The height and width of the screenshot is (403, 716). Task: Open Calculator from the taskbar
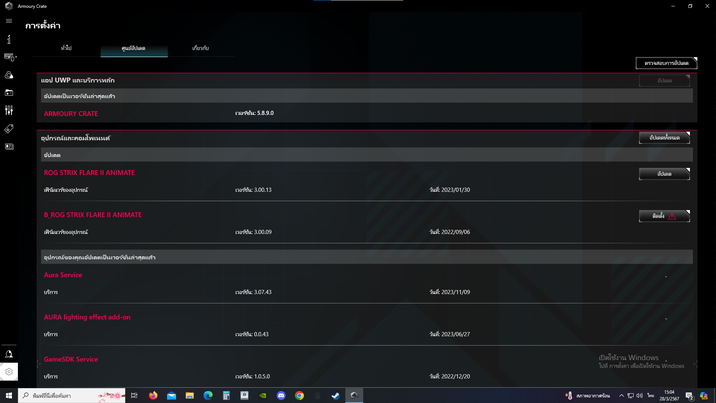(226, 396)
